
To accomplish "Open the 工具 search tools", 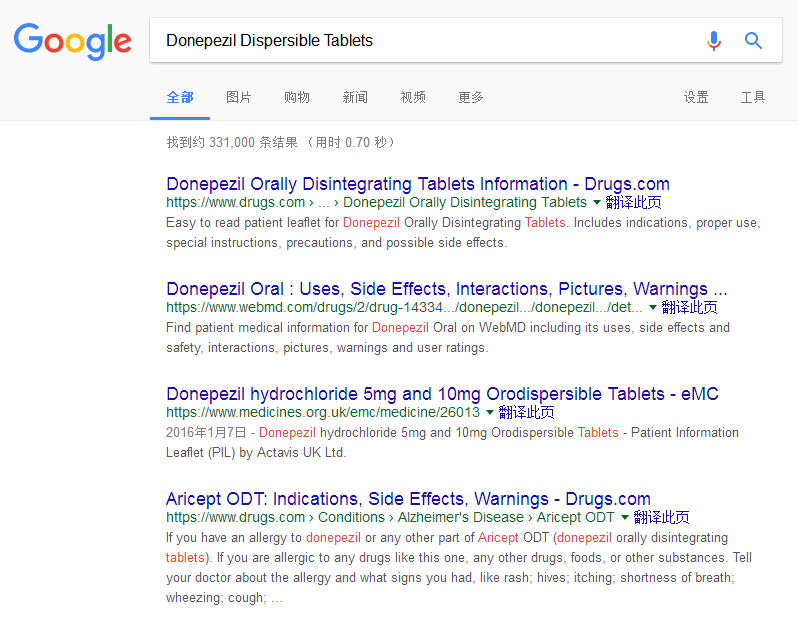I will click(x=753, y=97).
